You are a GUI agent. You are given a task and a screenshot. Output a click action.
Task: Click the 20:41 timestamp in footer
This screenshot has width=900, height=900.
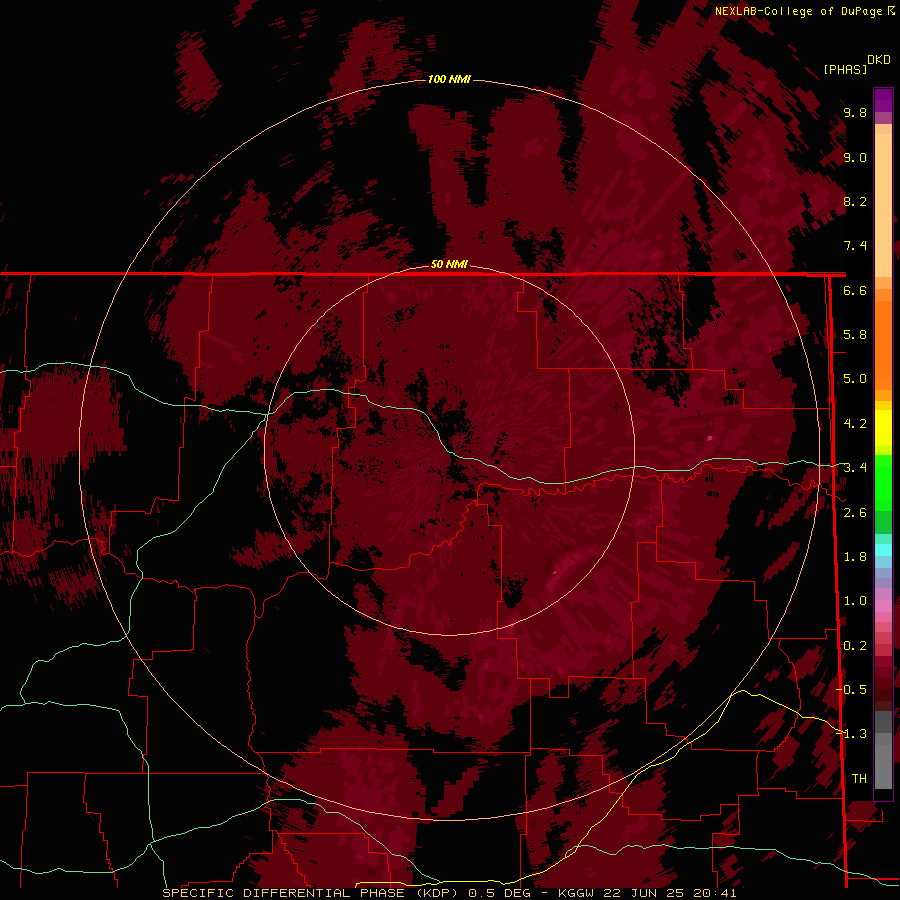(715, 893)
